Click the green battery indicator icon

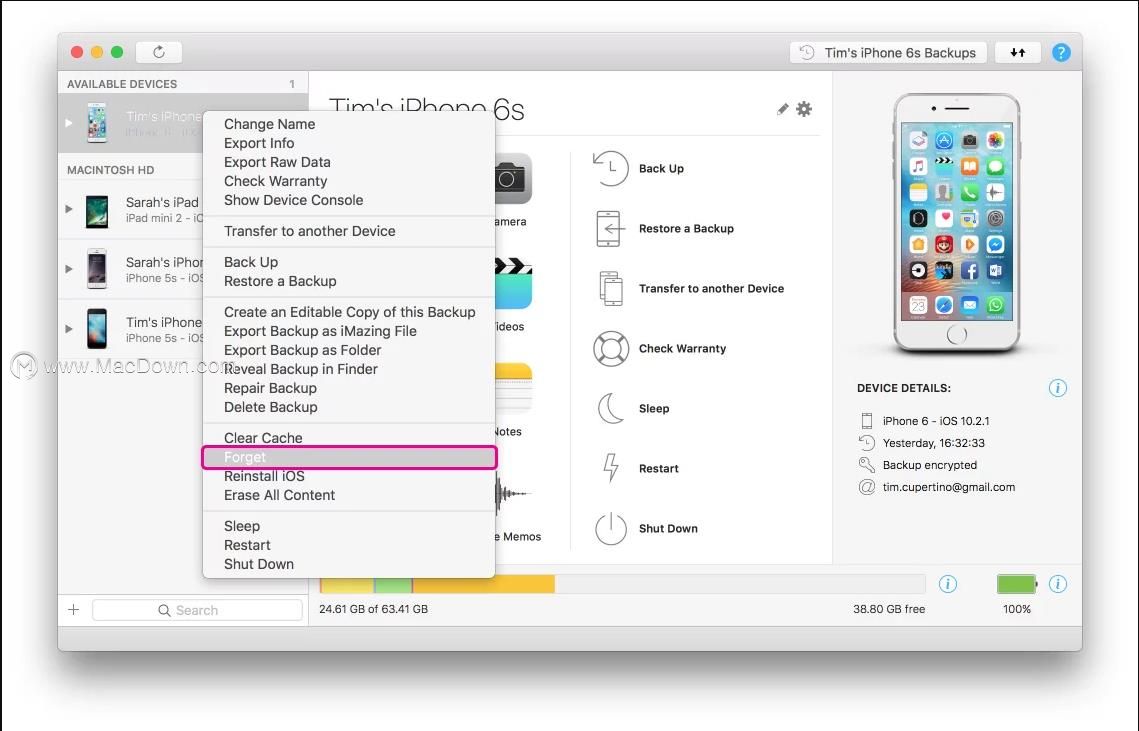1017,583
